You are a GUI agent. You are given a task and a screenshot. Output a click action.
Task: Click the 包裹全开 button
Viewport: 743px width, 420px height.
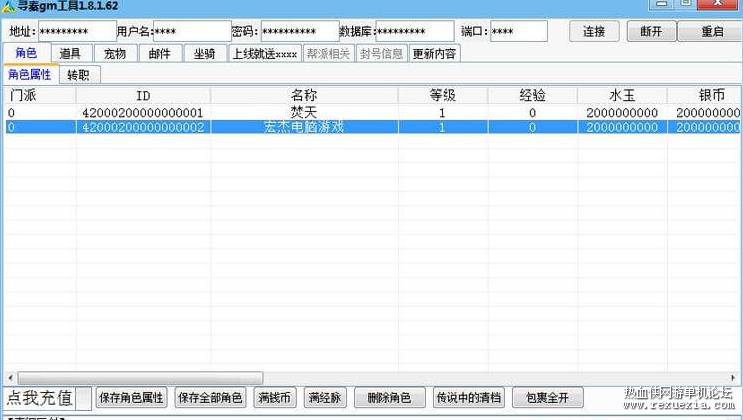coord(547,398)
